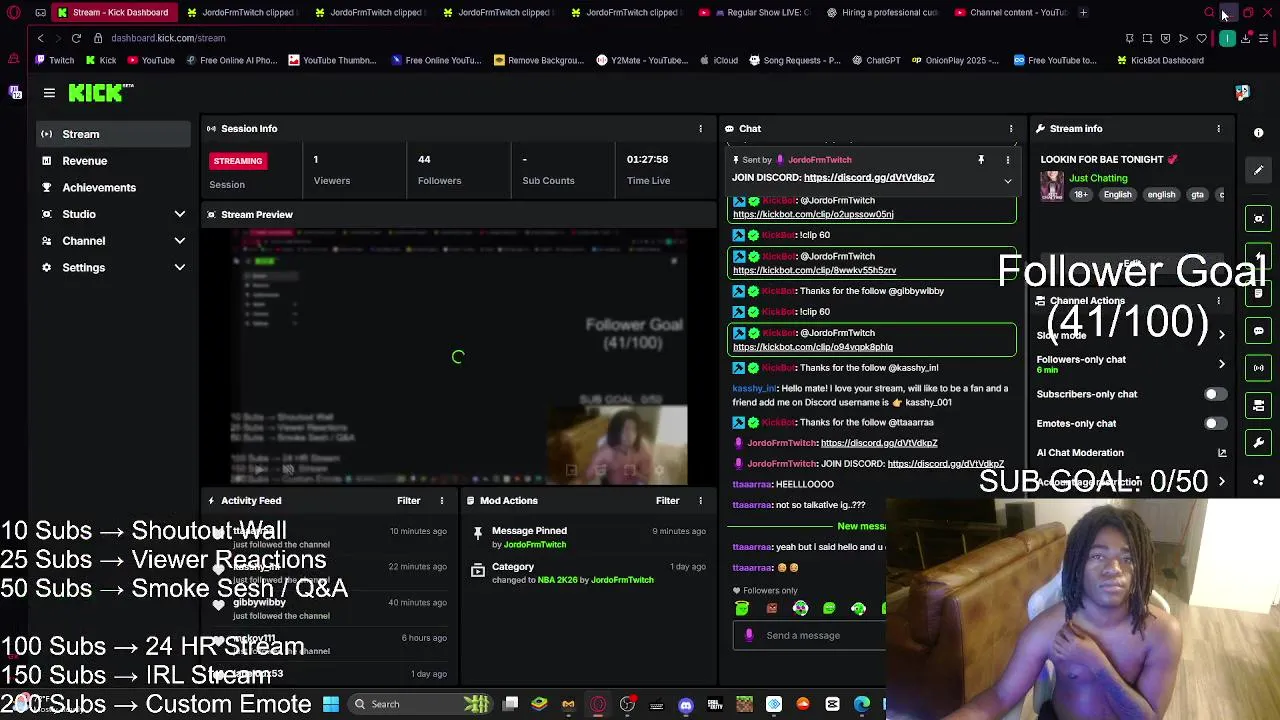The height and width of the screenshot is (720, 1280).
Task: Open kickbot.com/clip/o2upssow05nj link
Action: [813, 214]
